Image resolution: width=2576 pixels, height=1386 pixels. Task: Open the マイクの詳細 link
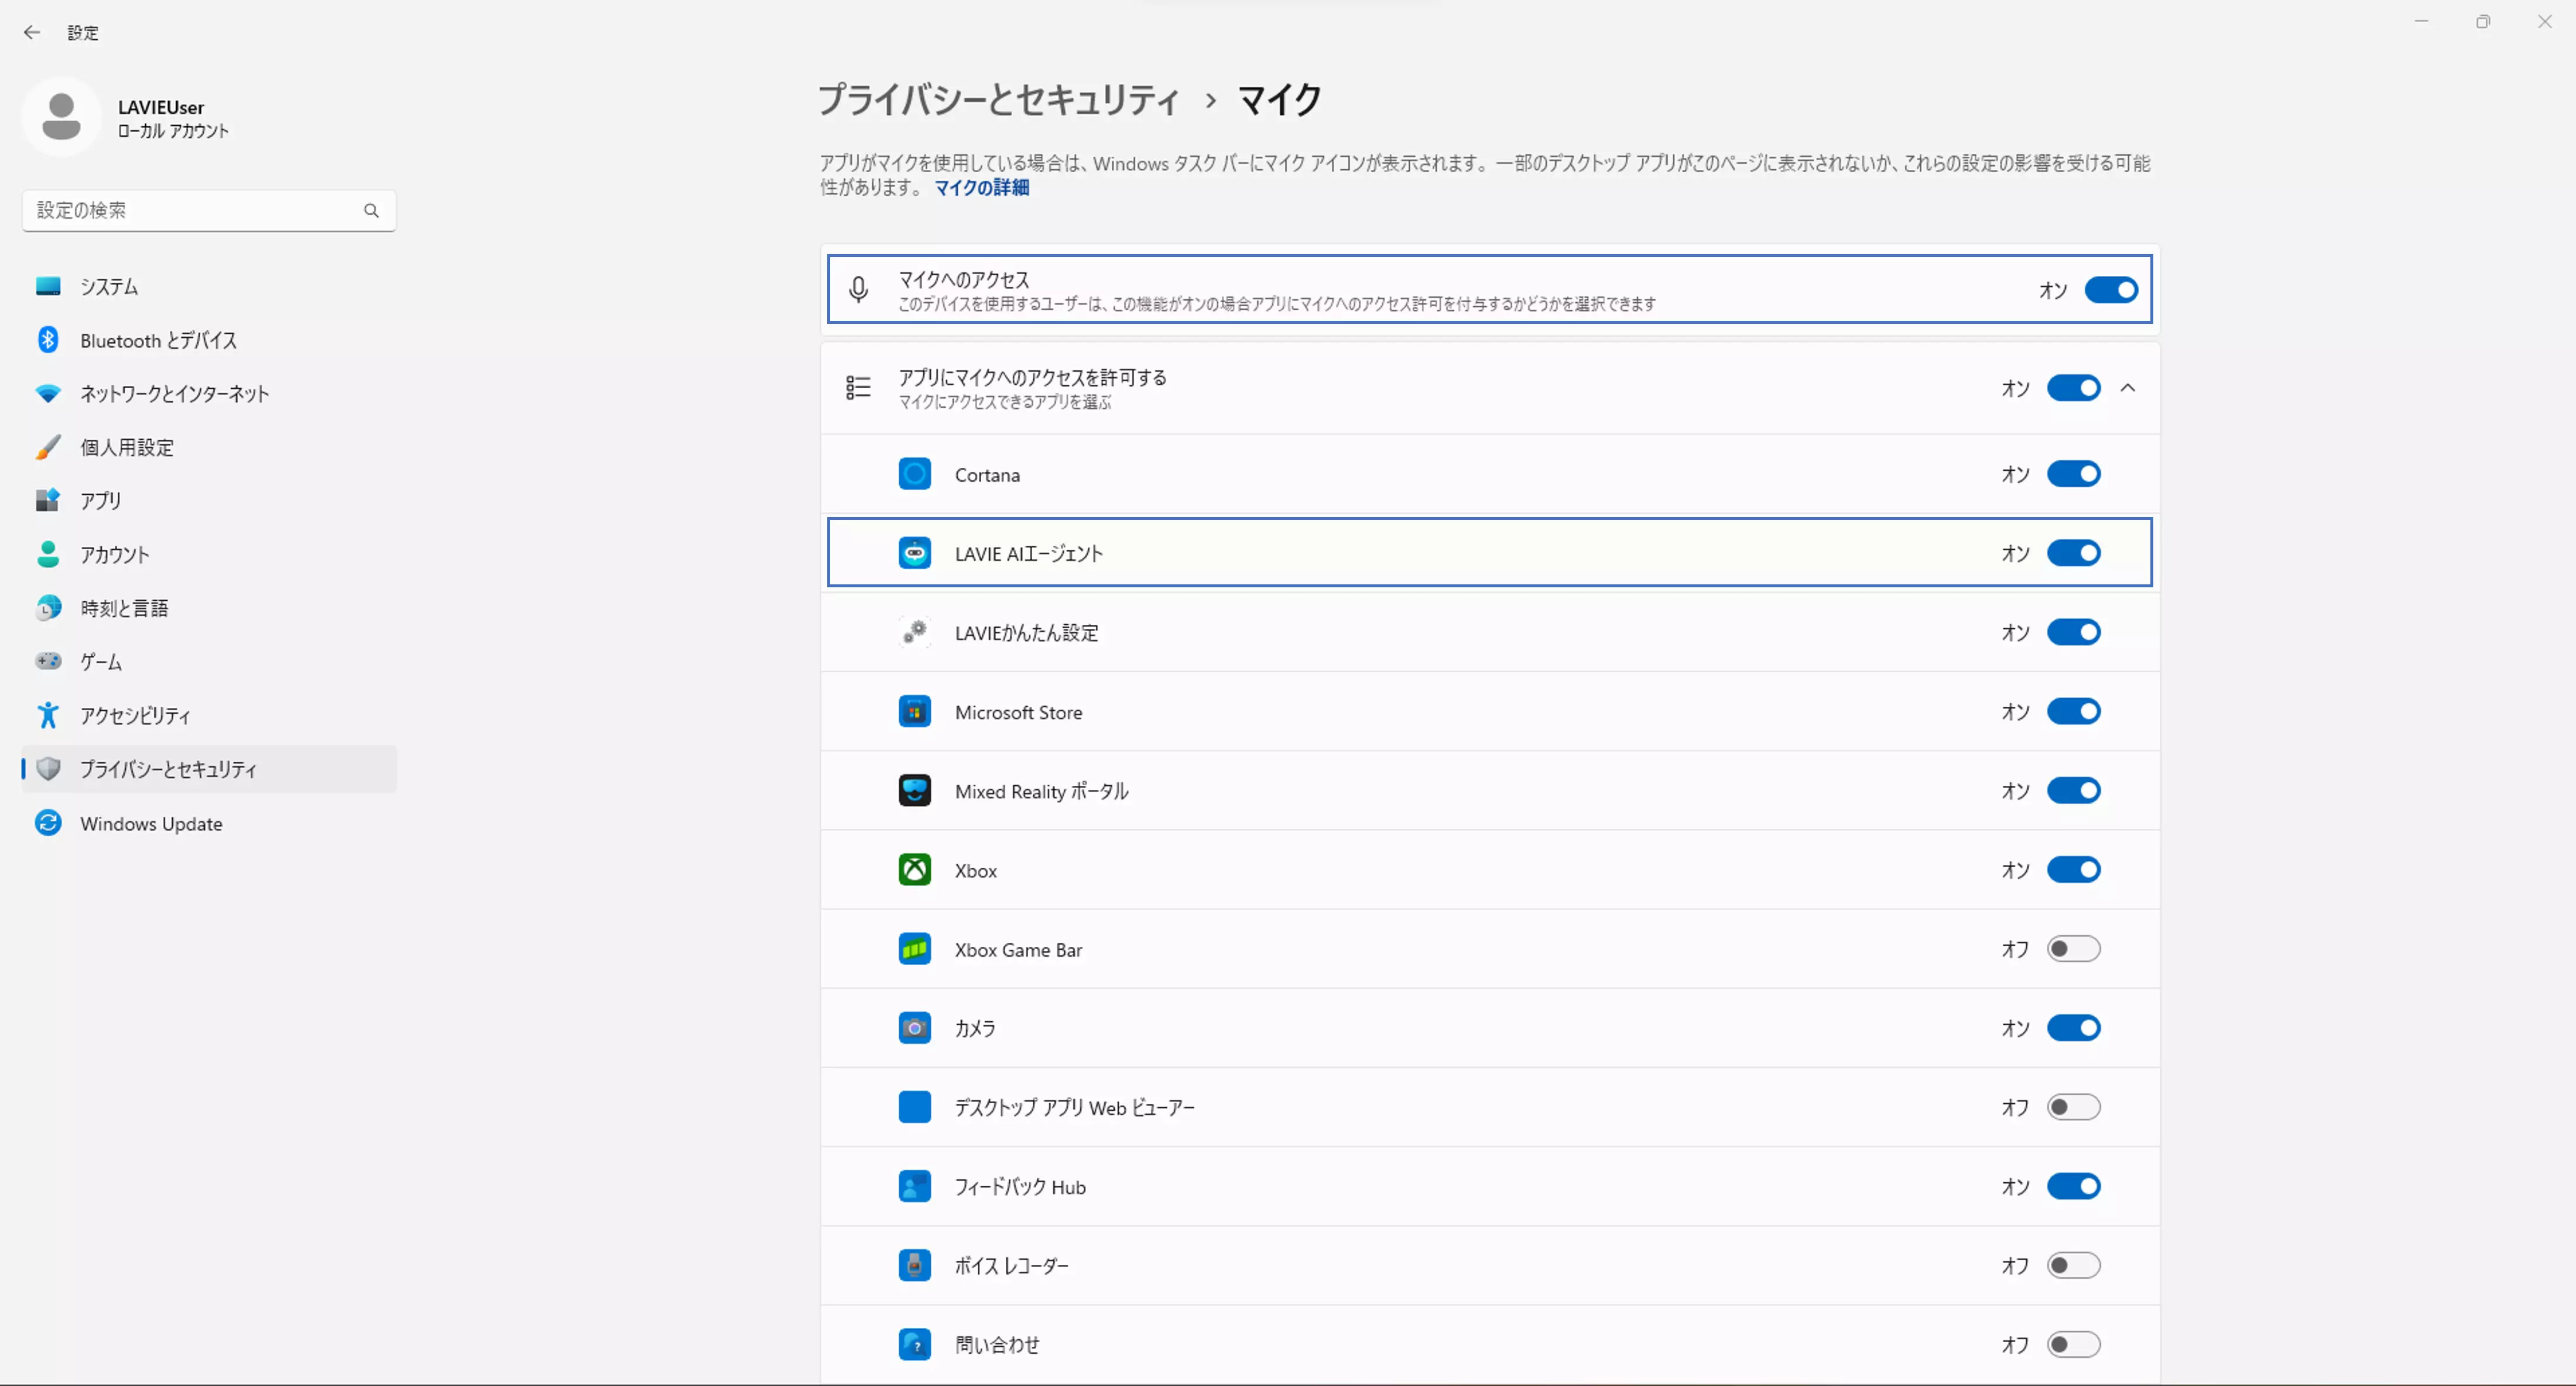(x=981, y=188)
